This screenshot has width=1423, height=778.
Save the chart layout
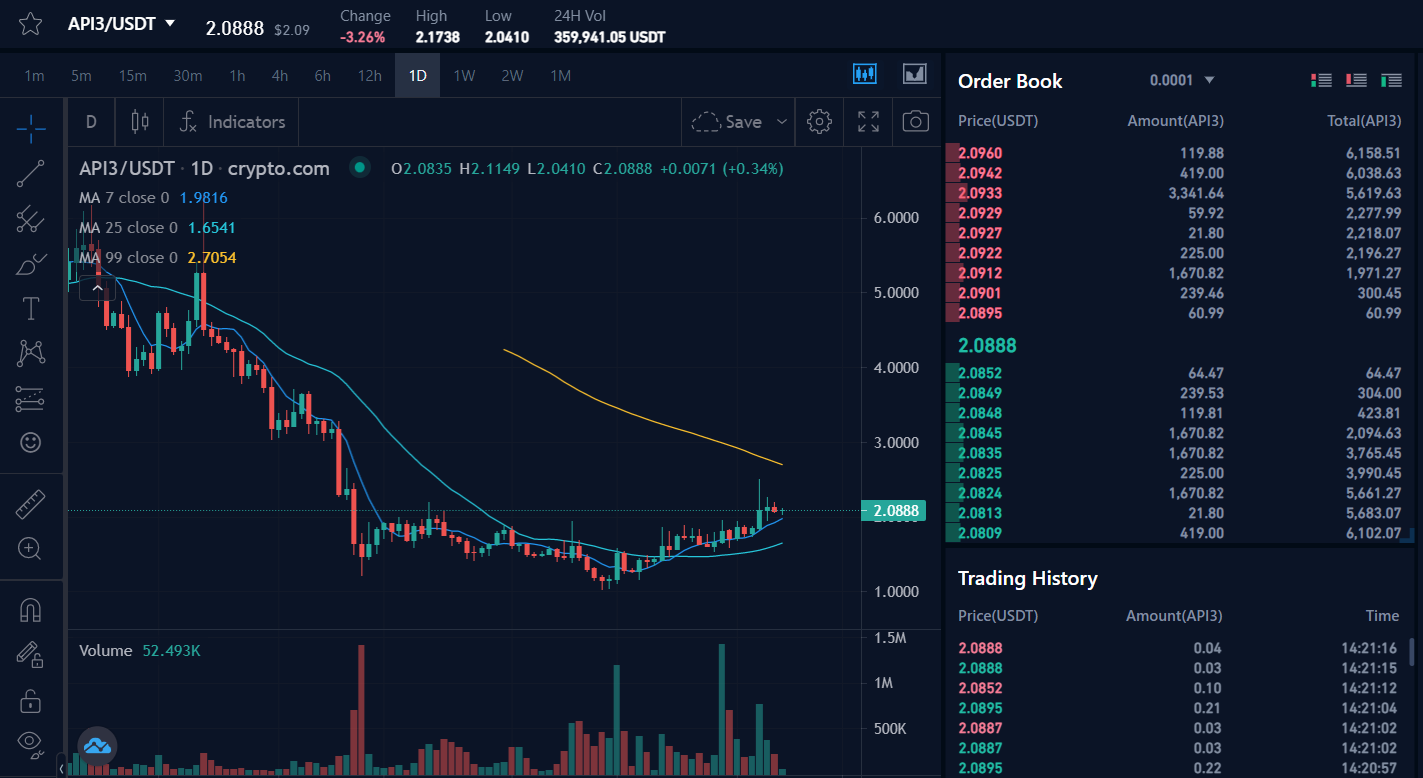[x=727, y=122]
